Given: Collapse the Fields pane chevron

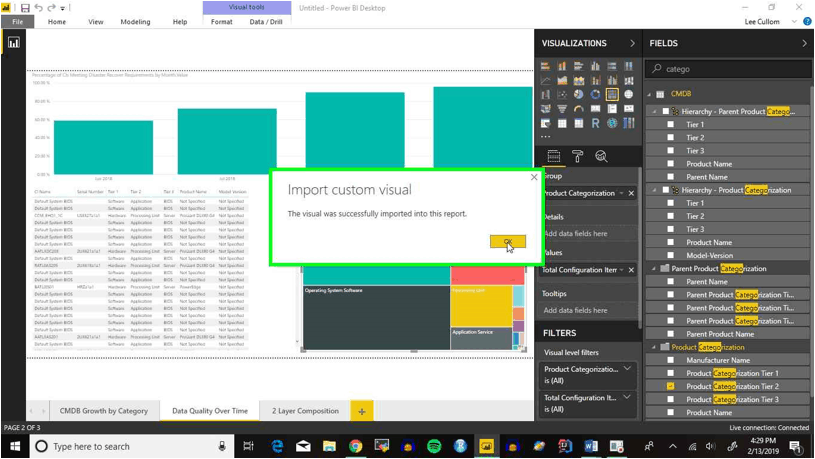Looking at the screenshot, I should point(804,43).
